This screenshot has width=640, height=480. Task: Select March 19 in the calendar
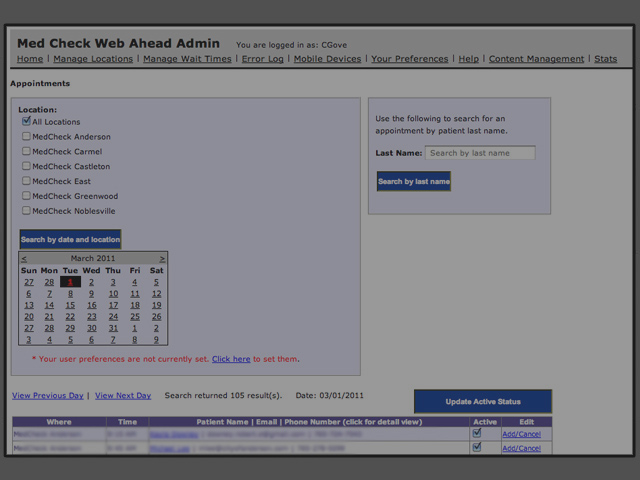click(x=156, y=305)
